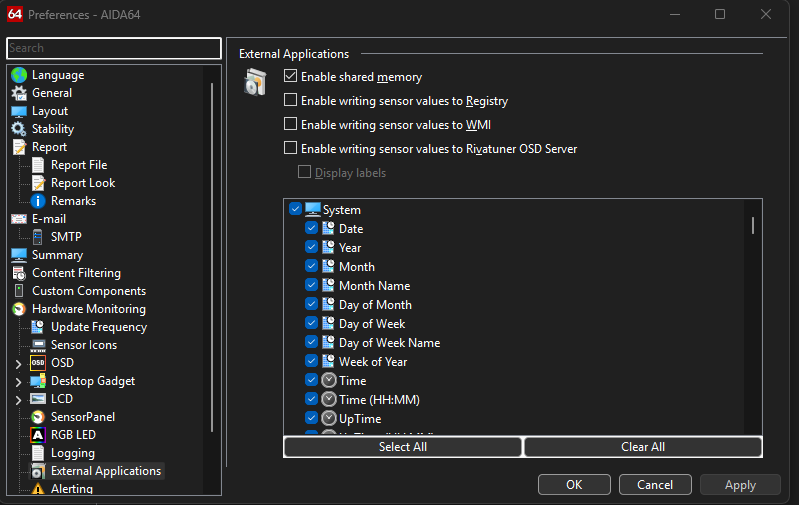
Task: Uncheck the Time sensor checkbox
Action: tap(311, 380)
